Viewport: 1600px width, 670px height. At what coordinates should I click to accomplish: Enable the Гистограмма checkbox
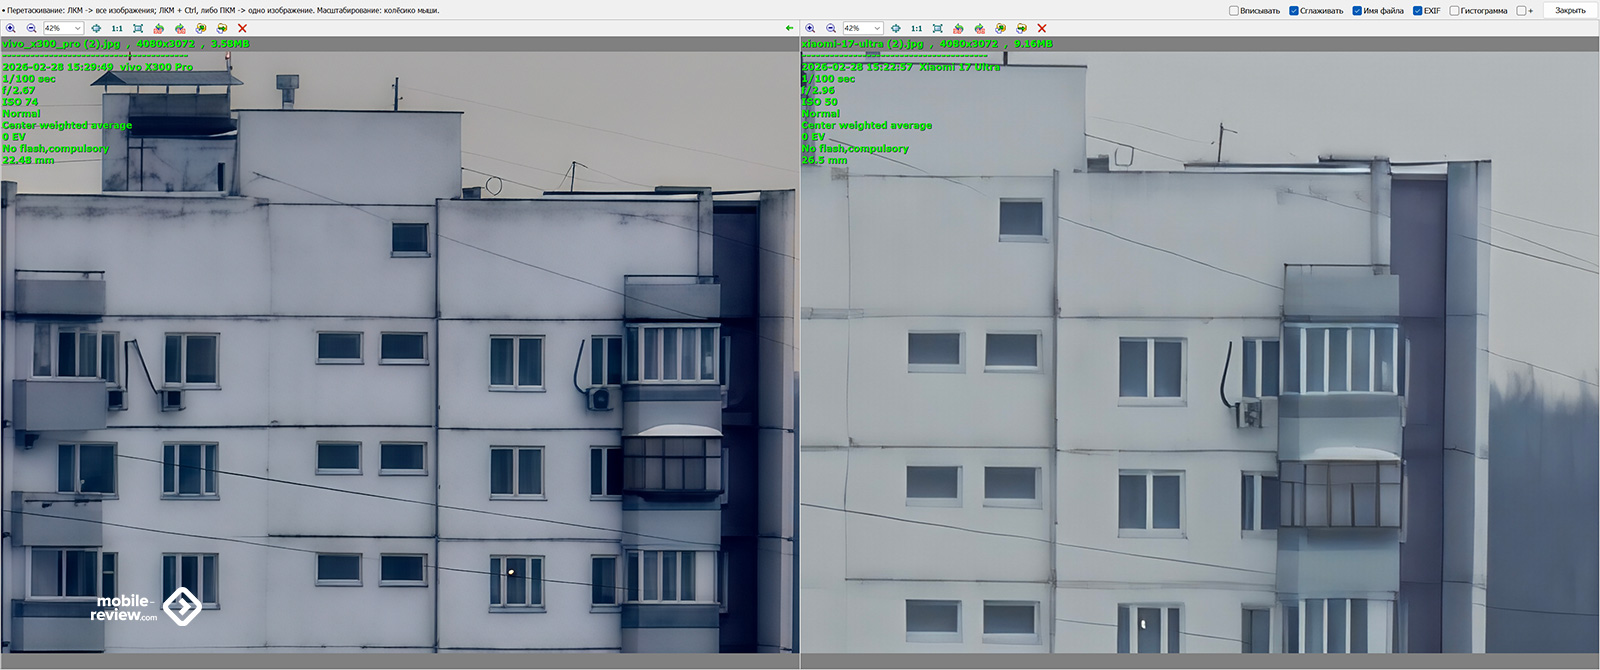tap(1454, 11)
